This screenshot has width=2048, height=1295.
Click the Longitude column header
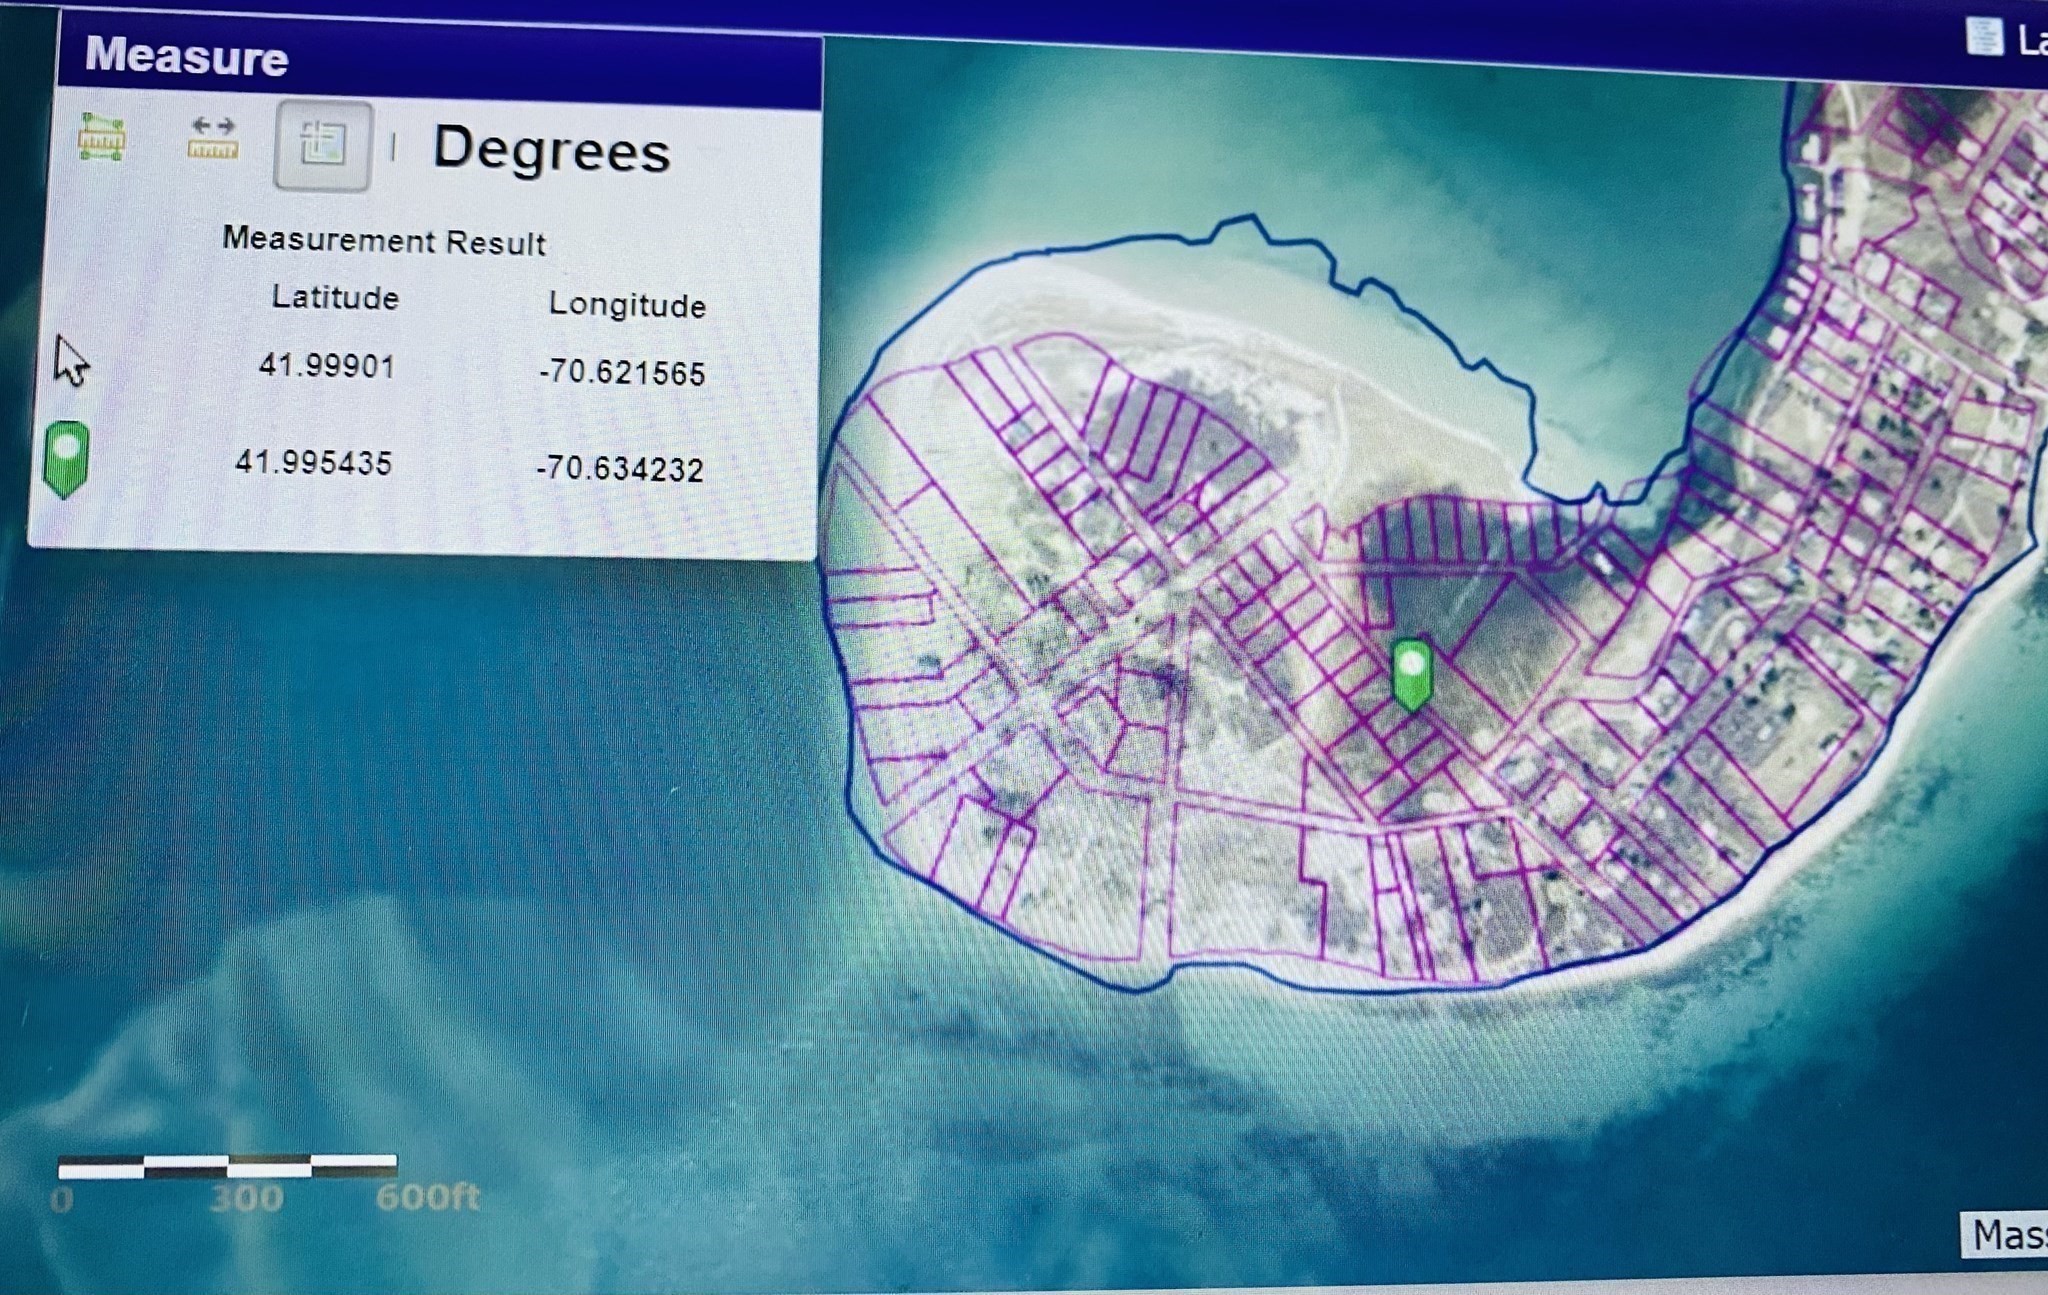(x=627, y=304)
